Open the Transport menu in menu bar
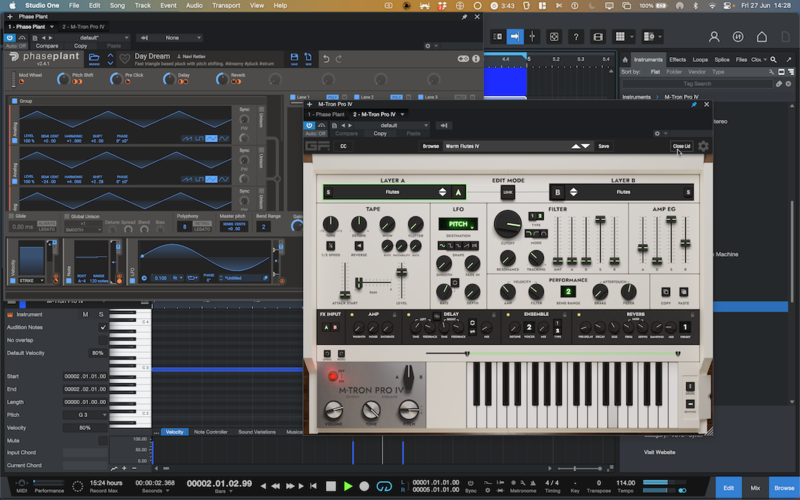This screenshot has width=800, height=500. pyautogui.click(x=226, y=5)
